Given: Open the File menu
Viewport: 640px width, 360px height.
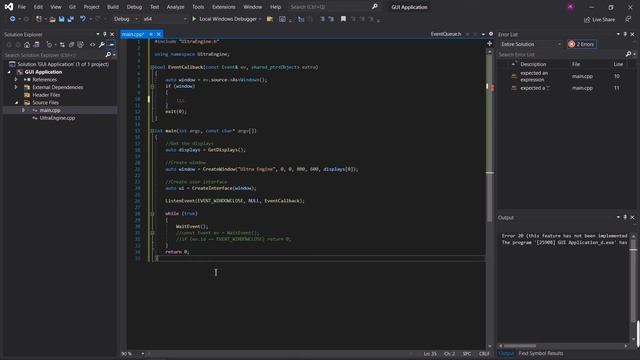Looking at the screenshot, I should (x=22, y=7).
